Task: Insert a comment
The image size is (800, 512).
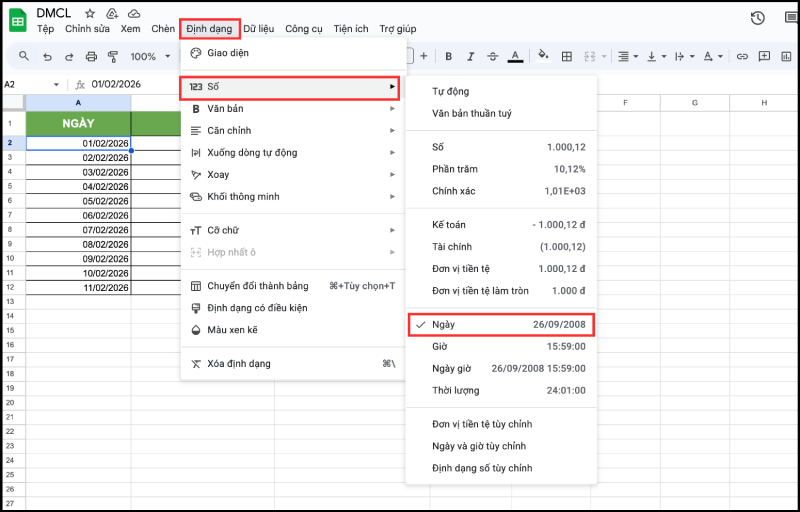Action: (x=764, y=56)
